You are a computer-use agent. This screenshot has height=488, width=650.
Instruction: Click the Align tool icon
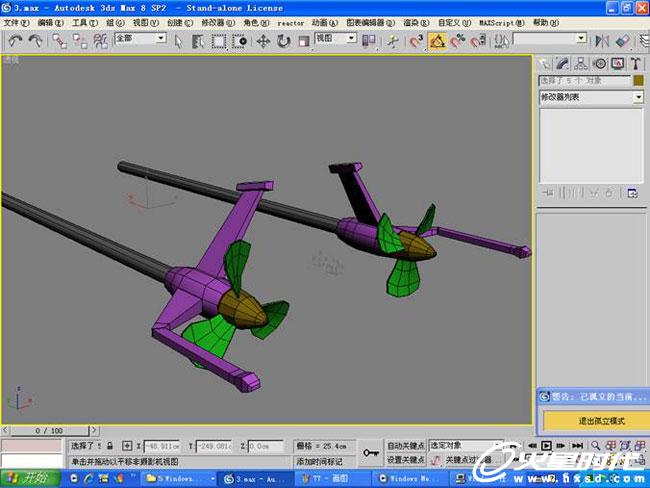[x=623, y=41]
